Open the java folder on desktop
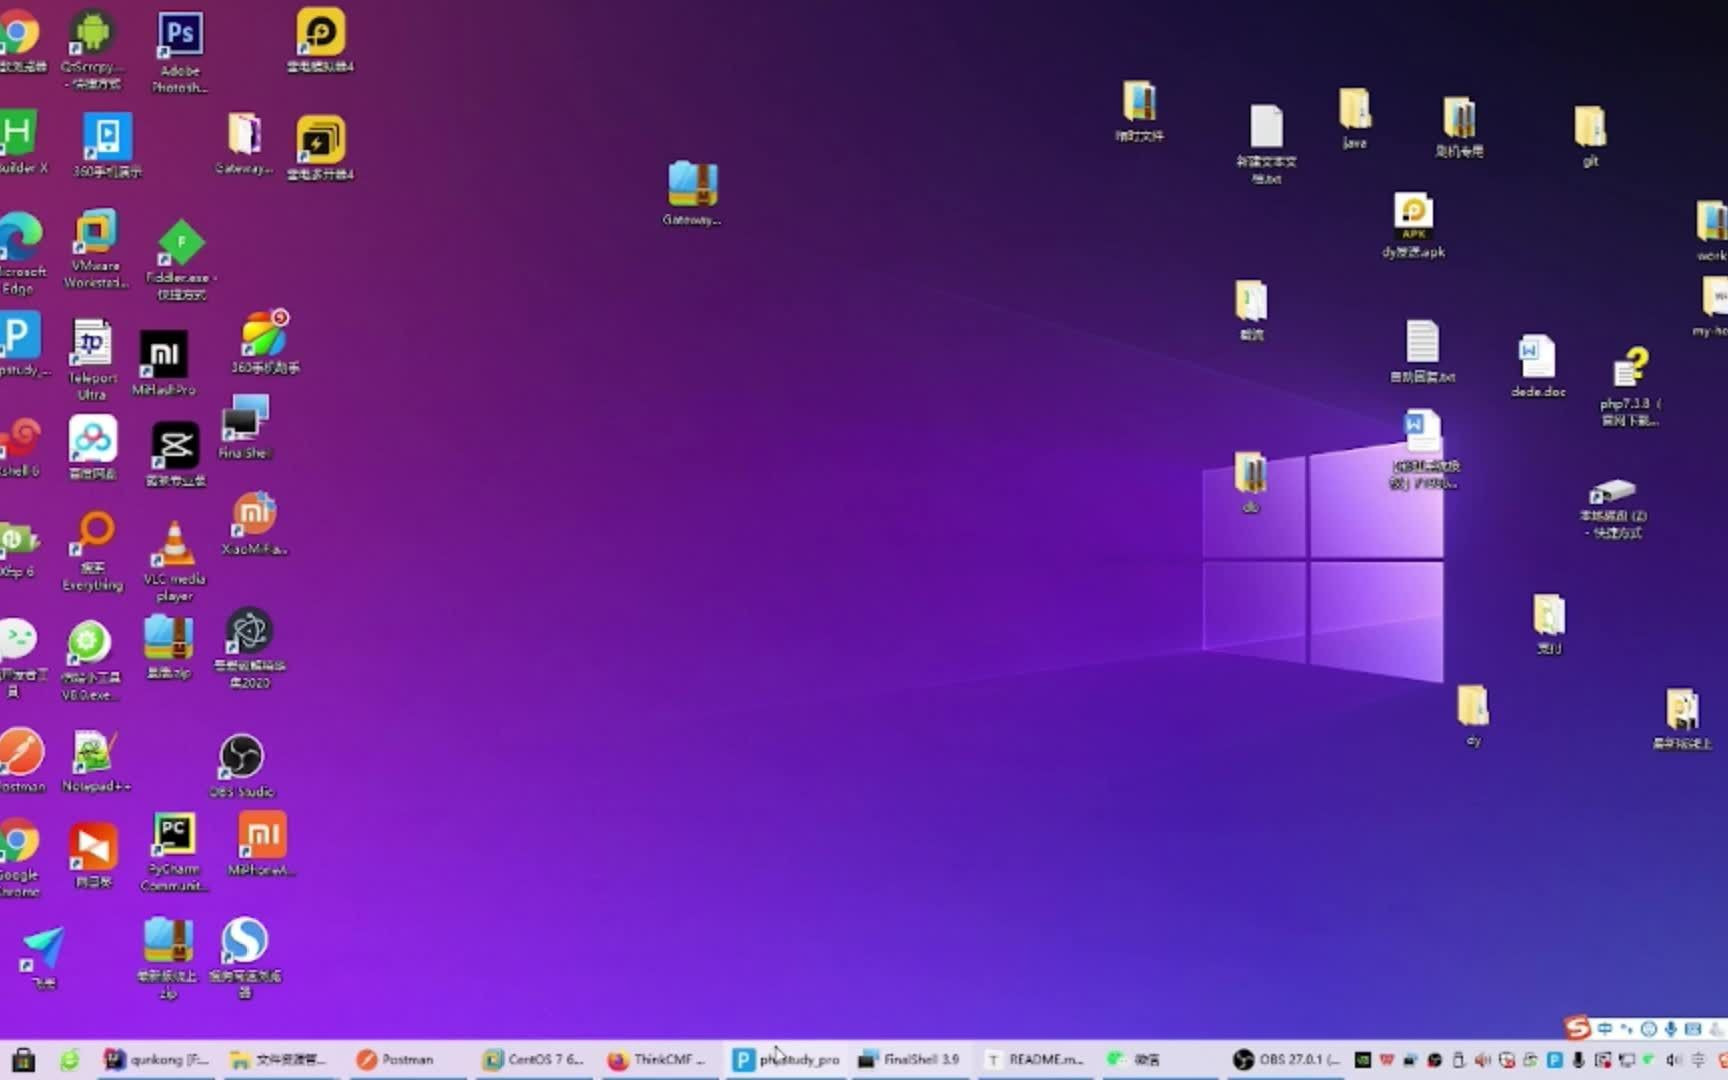This screenshot has height=1080, width=1728. (1354, 118)
